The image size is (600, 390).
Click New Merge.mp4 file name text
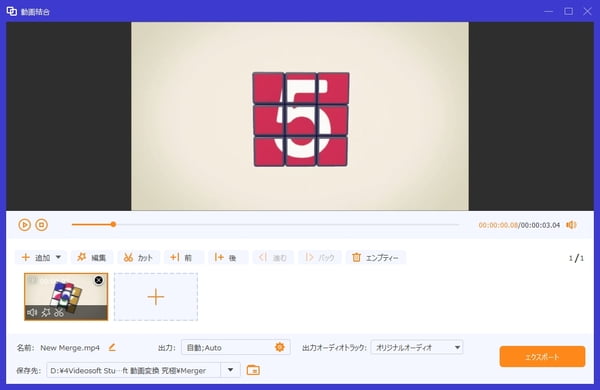[70, 348]
